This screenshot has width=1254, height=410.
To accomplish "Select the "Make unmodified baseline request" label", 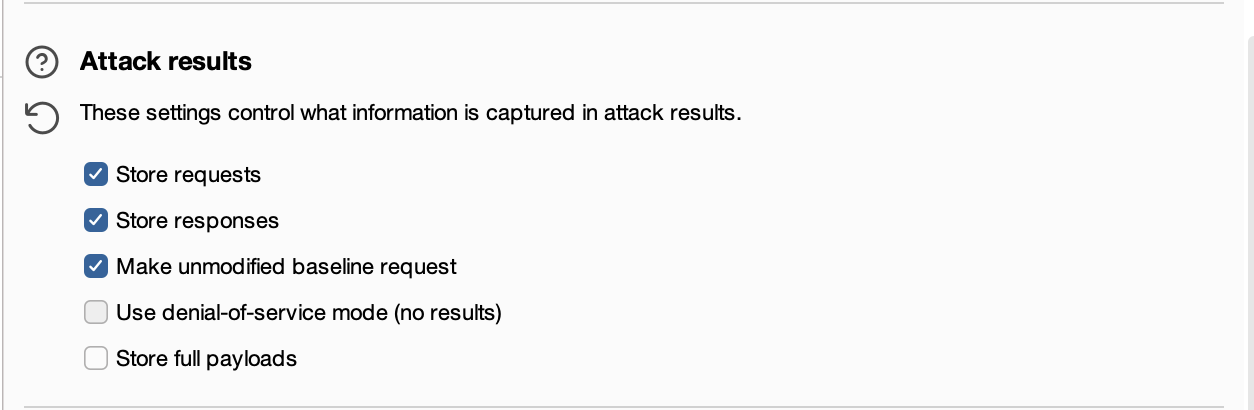I will coord(286,267).
